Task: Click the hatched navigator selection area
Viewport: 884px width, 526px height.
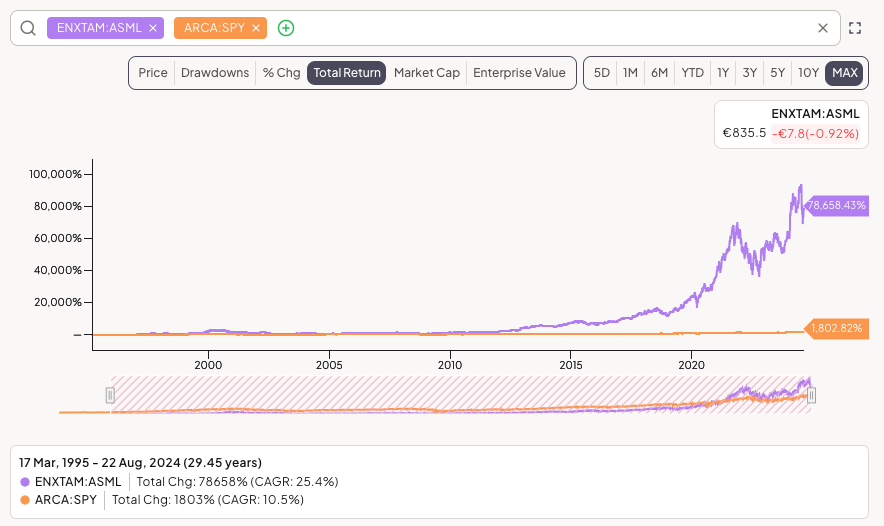Action: point(461,395)
